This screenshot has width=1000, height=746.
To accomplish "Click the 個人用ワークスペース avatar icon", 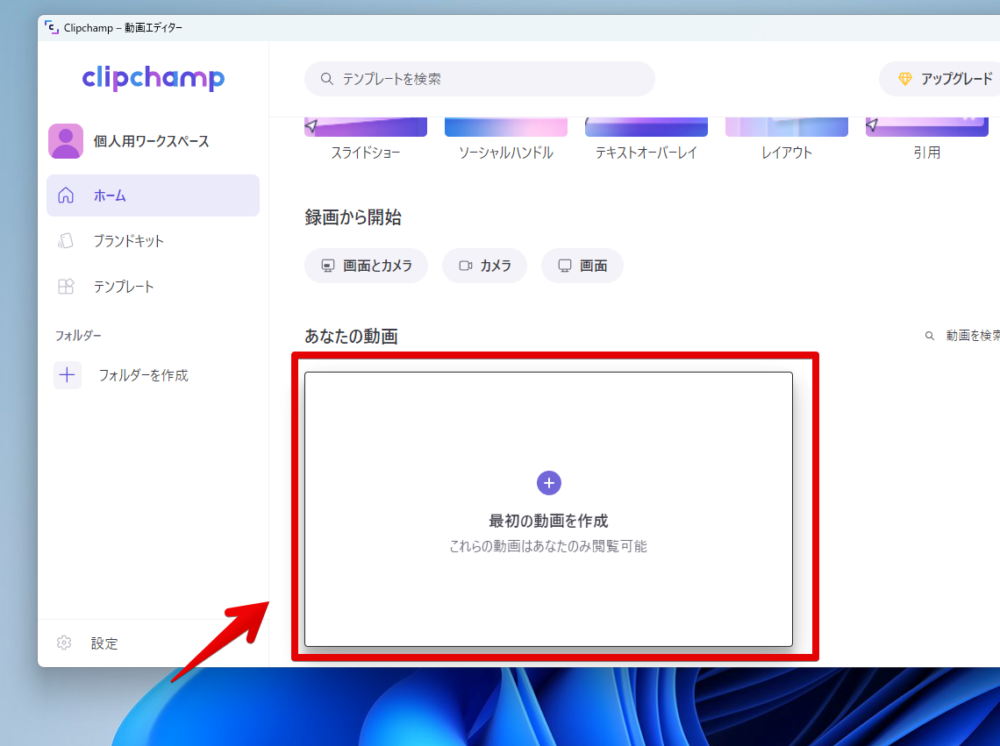I will 65,140.
